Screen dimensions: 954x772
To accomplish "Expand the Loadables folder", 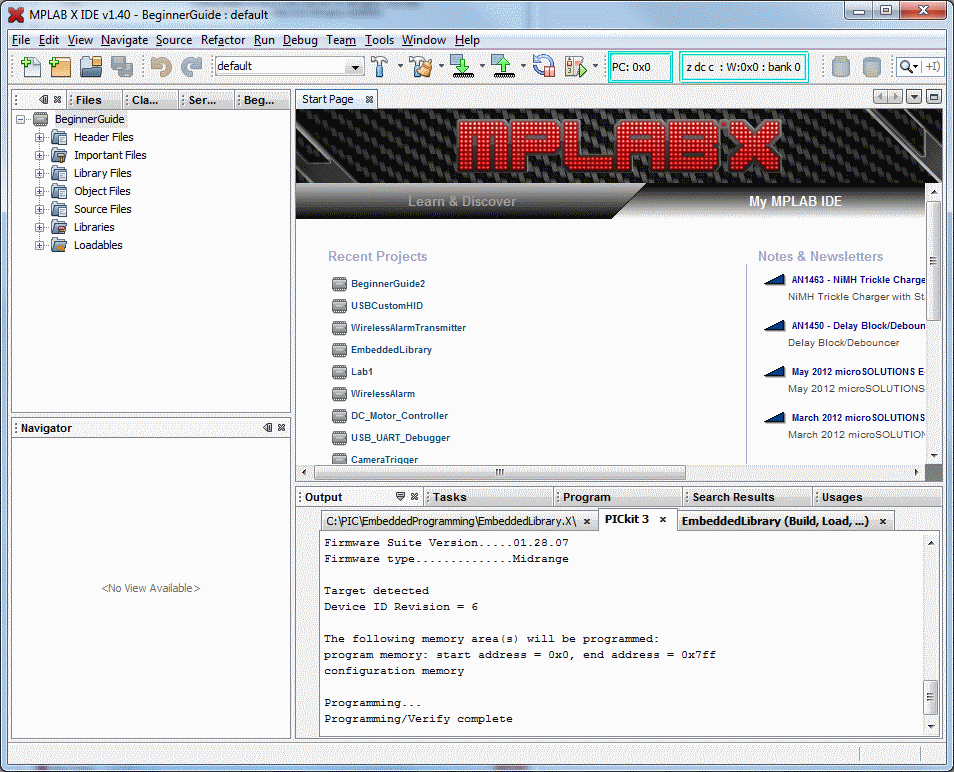I will (40, 245).
